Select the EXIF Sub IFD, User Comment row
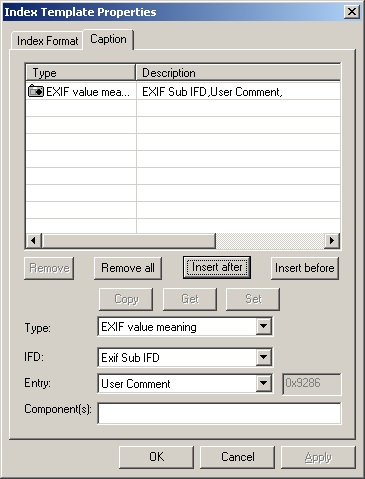 [183, 91]
